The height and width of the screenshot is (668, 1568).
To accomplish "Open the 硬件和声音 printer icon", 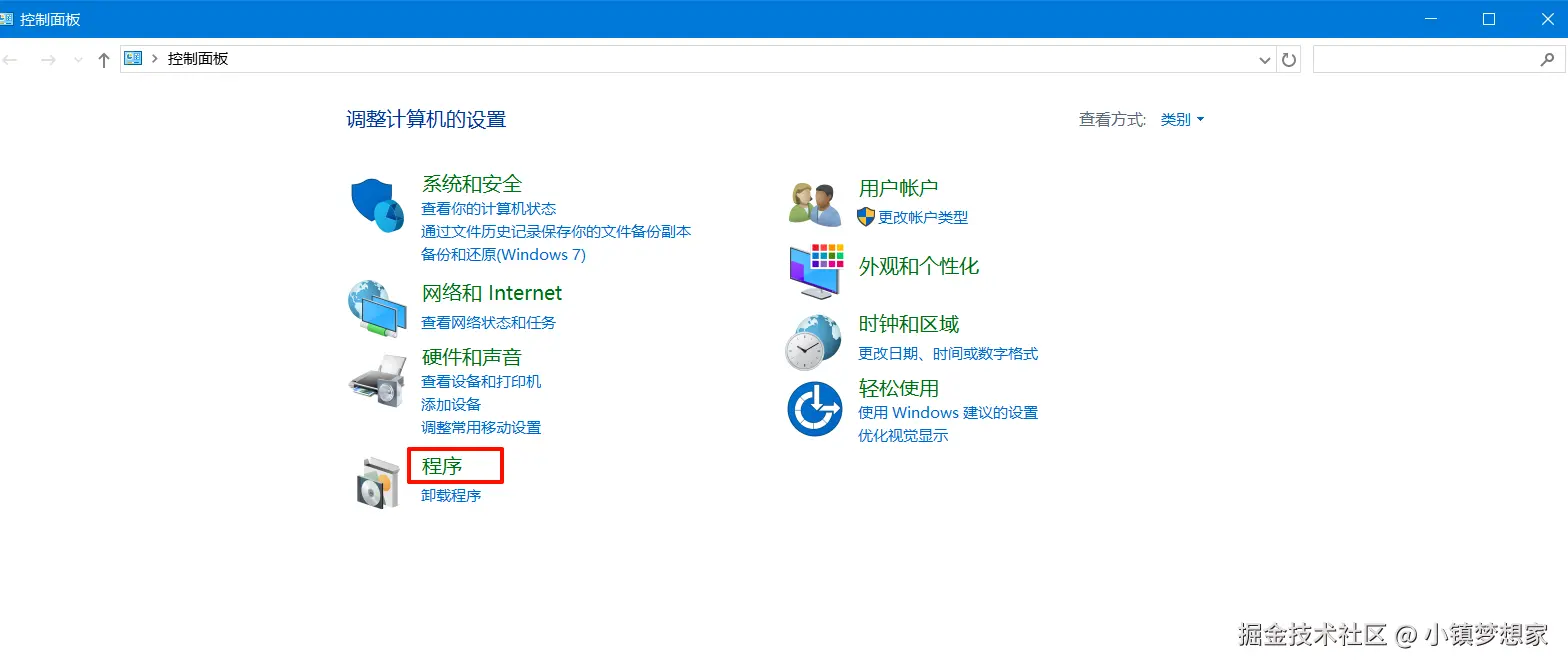I will coord(377,381).
